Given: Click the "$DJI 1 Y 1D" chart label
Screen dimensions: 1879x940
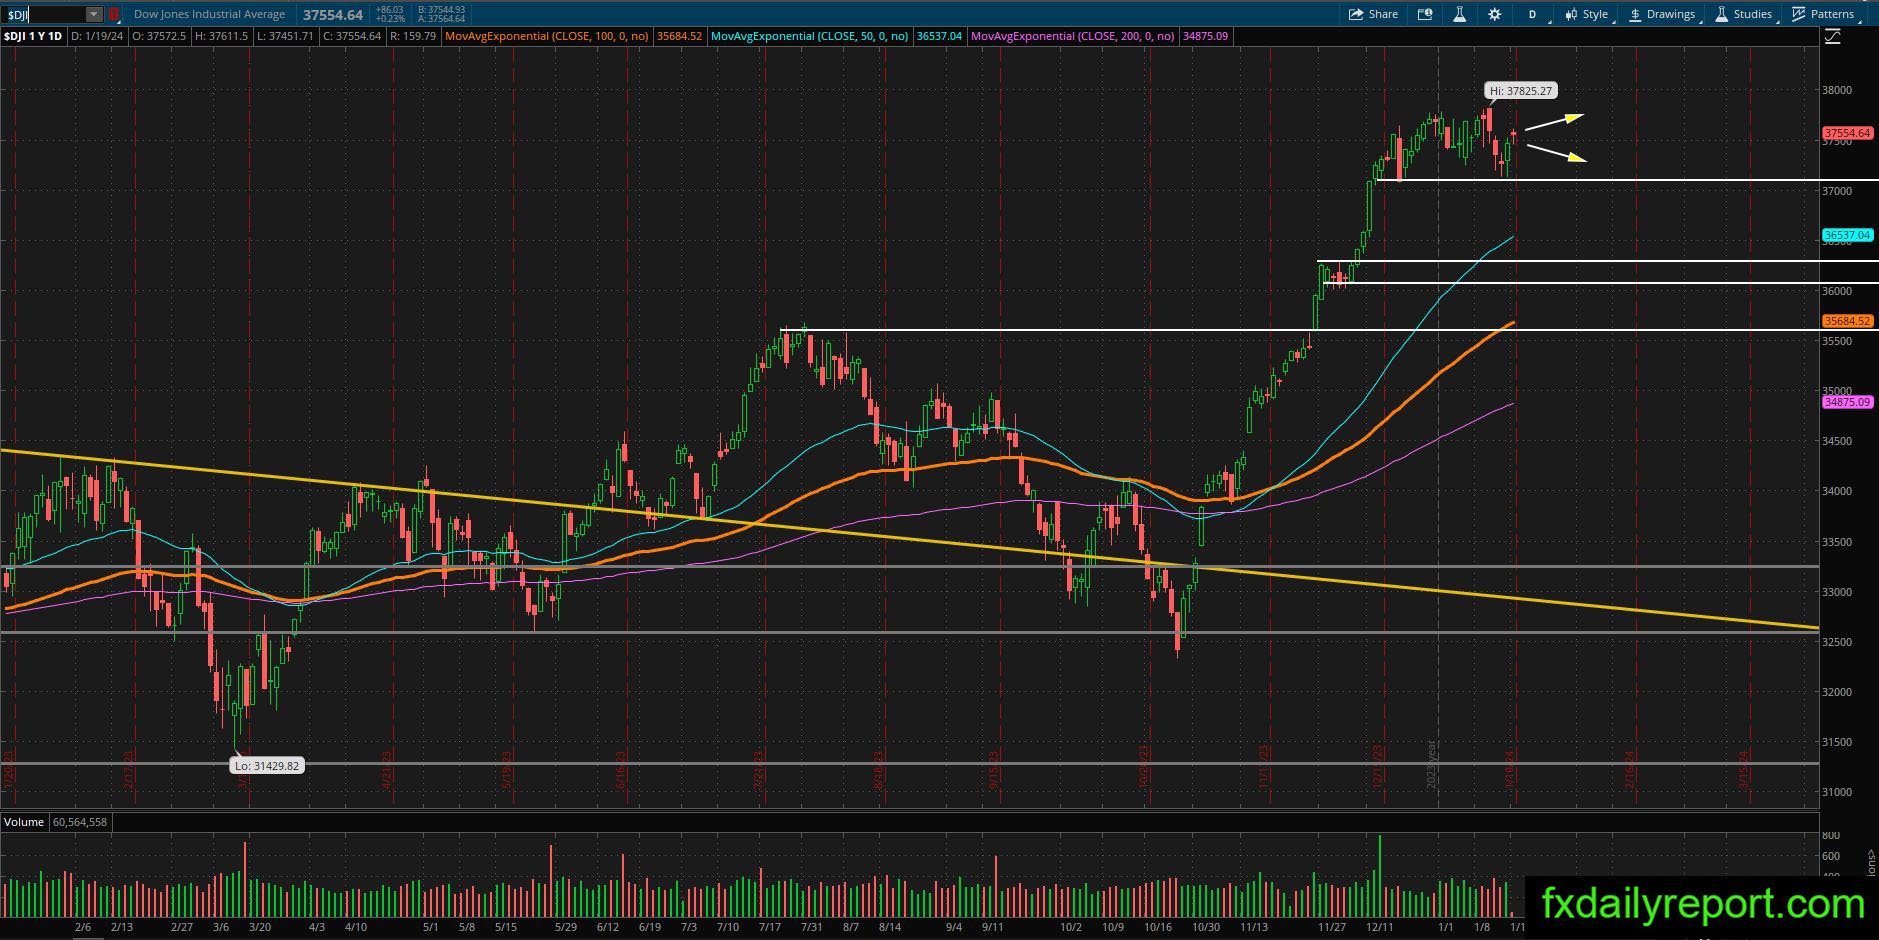Looking at the screenshot, I should [33, 36].
